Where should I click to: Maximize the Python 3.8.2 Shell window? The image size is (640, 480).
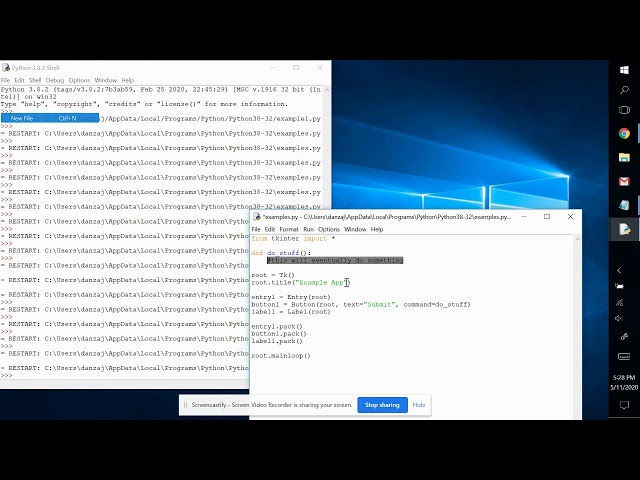coord(296,68)
